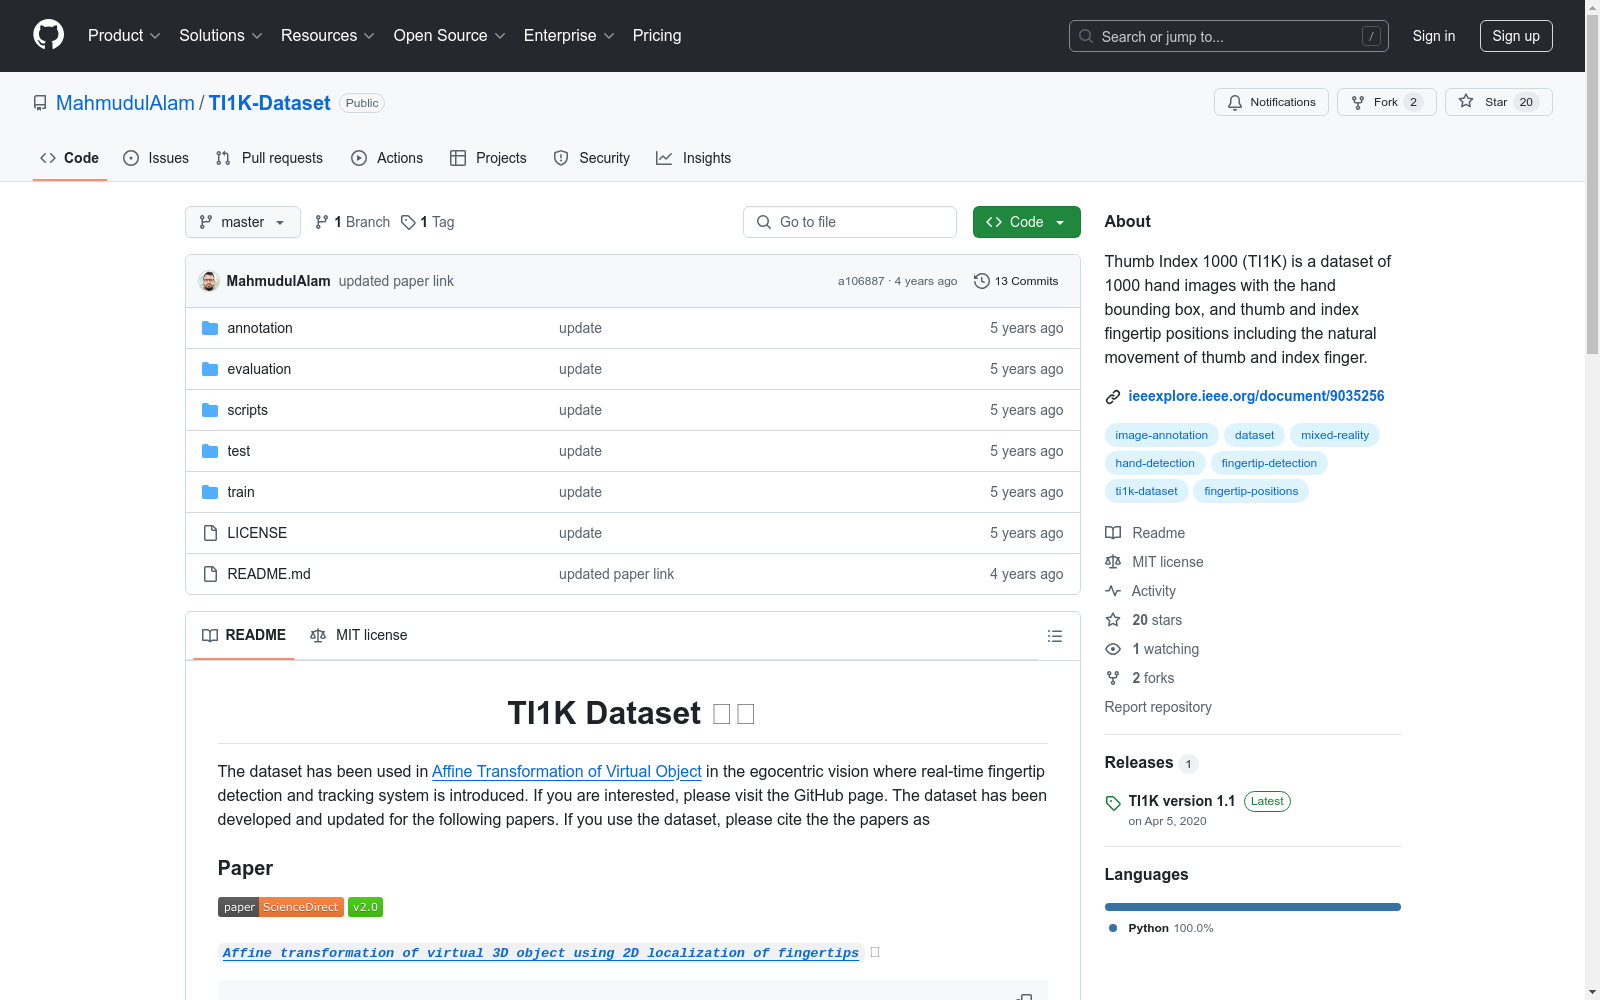
Task: Expand the Product menu
Action: (124, 35)
